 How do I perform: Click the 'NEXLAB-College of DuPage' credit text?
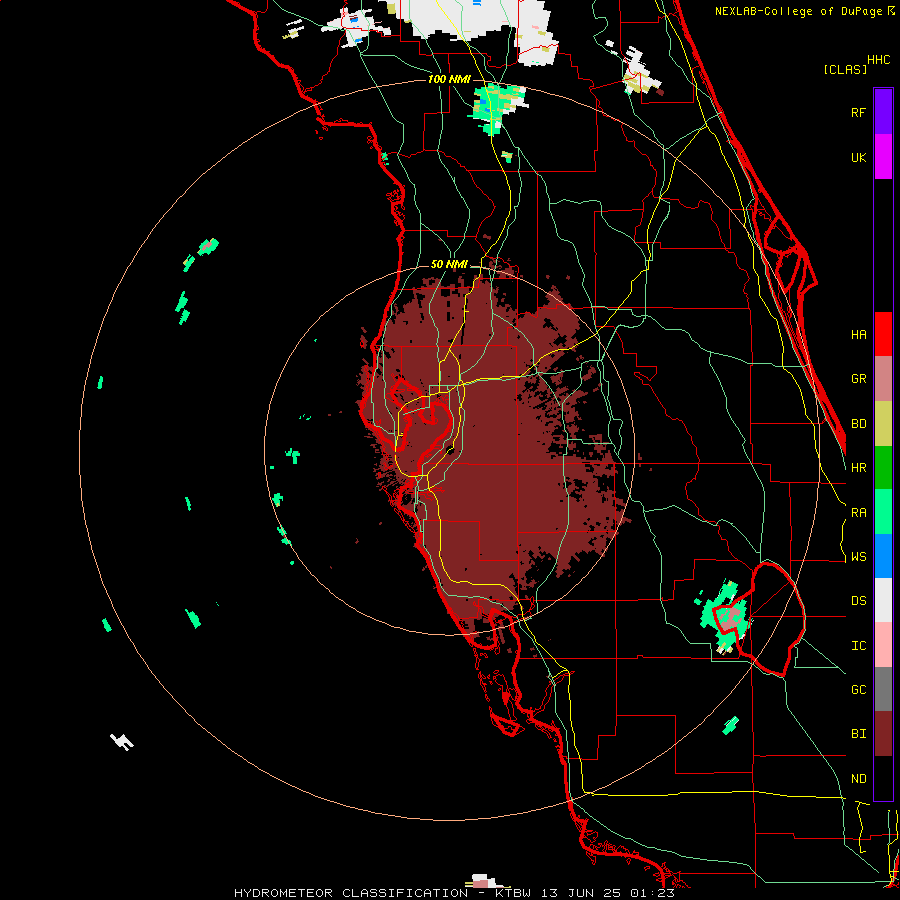click(x=798, y=11)
